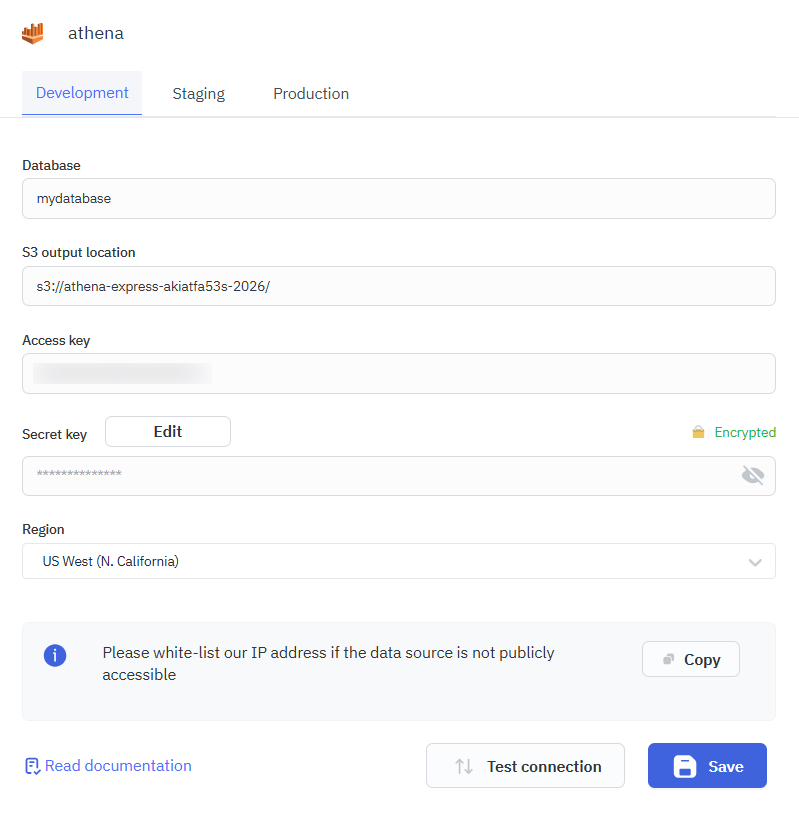799x817 pixels.
Task: Expand the Region chevron arrow
Action: (756, 562)
